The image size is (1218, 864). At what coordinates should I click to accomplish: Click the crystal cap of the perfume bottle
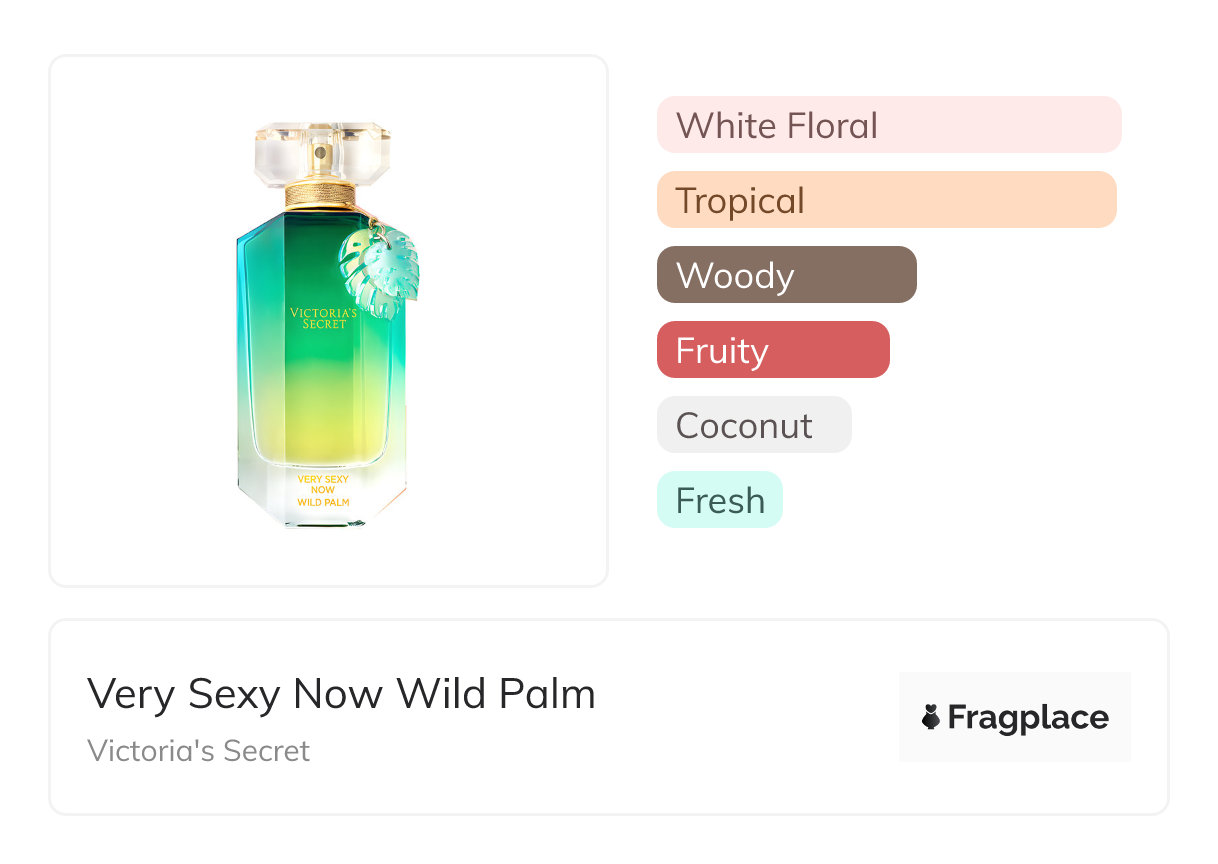tap(322, 153)
